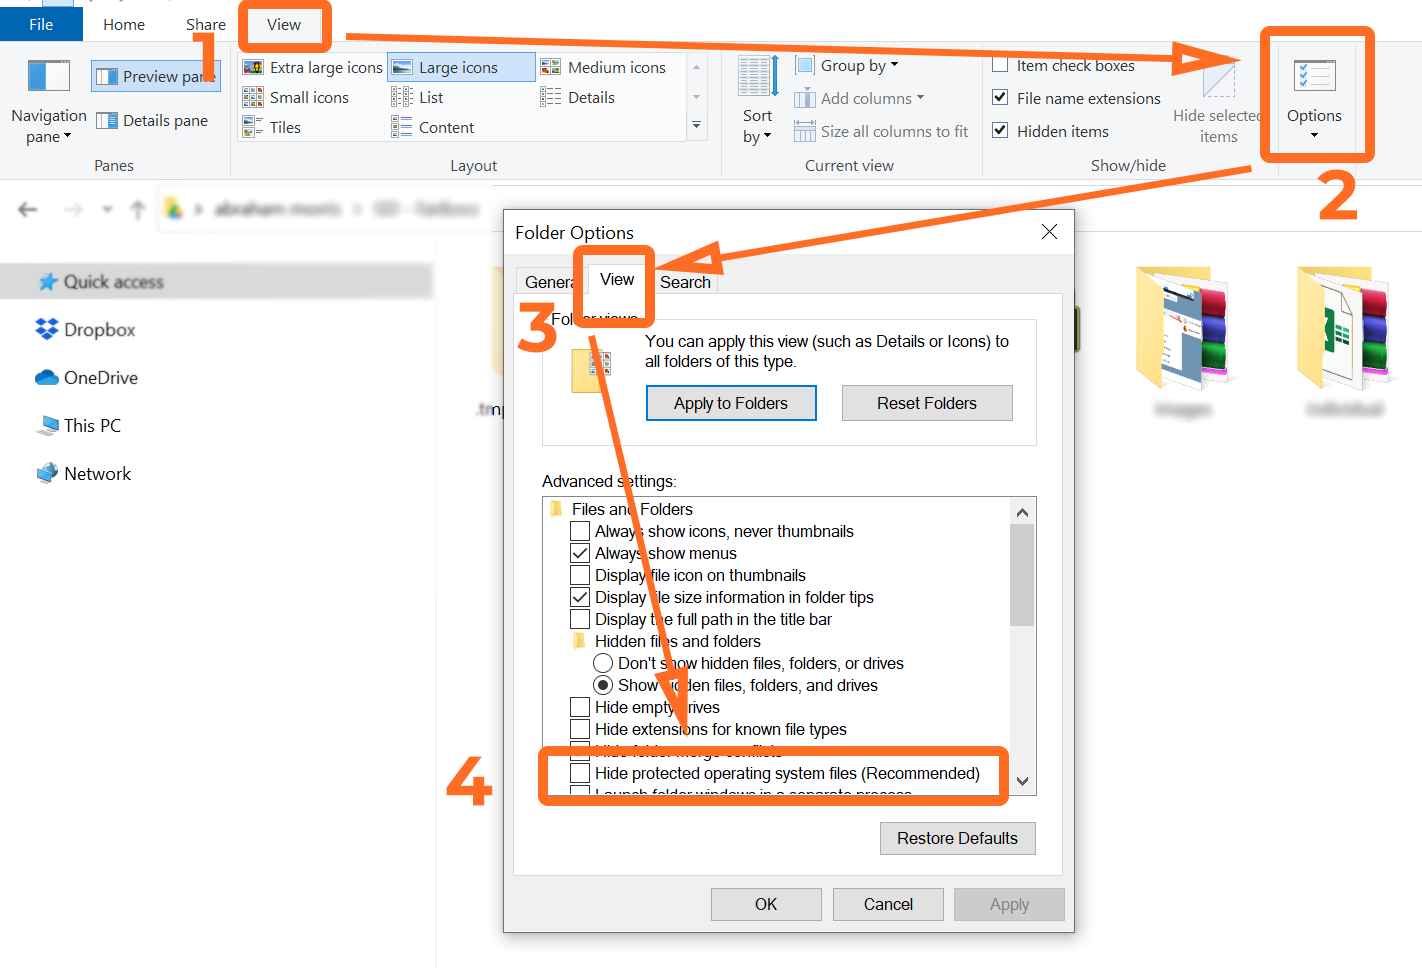Click the Advanced settings scroll-down arrow
The height and width of the screenshot is (968, 1422).
click(x=1022, y=781)
